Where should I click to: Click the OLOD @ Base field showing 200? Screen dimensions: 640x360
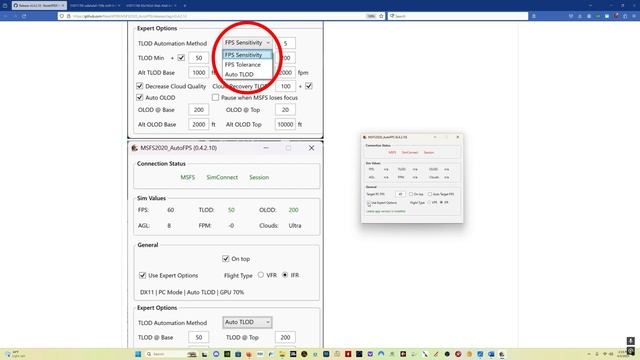[199, 110]
